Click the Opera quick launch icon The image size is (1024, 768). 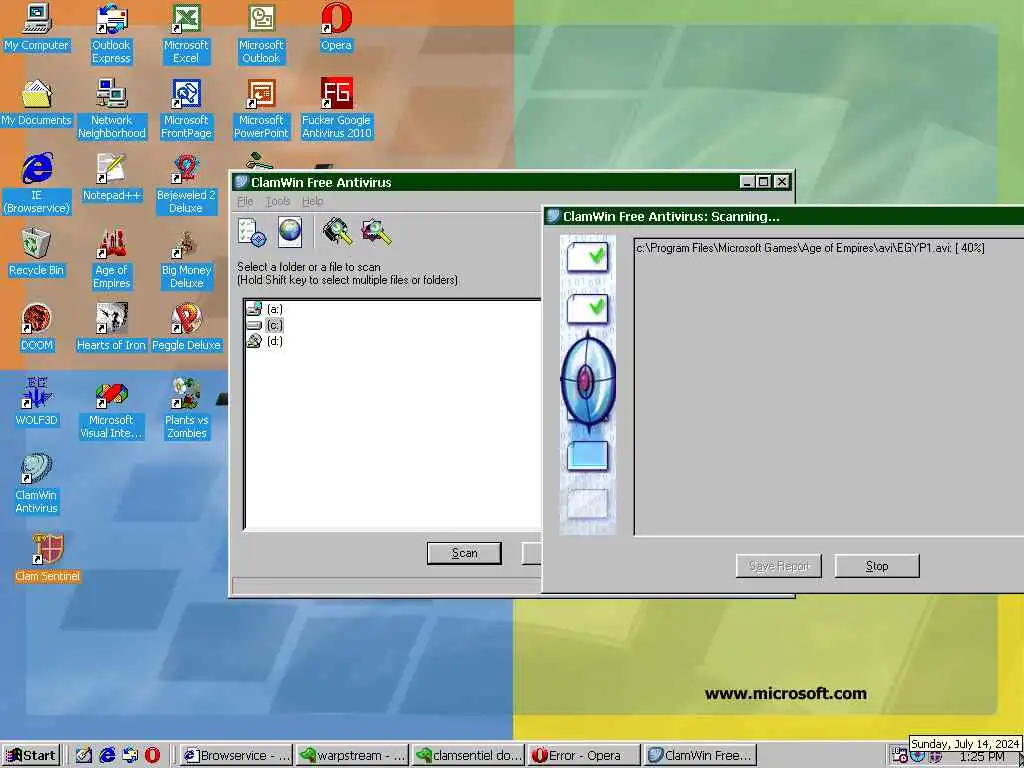[152, 756]
